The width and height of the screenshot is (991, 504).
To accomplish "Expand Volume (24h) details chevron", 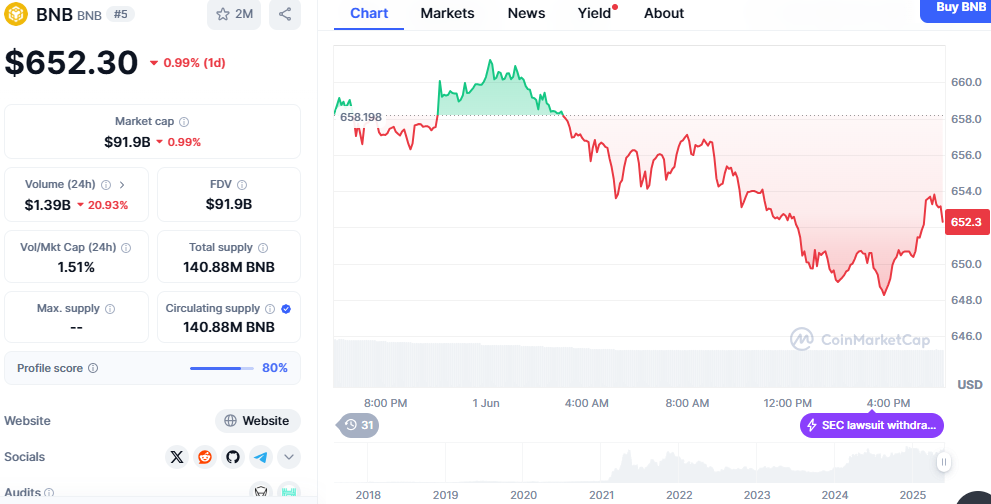I will click(x=122, y=185).
